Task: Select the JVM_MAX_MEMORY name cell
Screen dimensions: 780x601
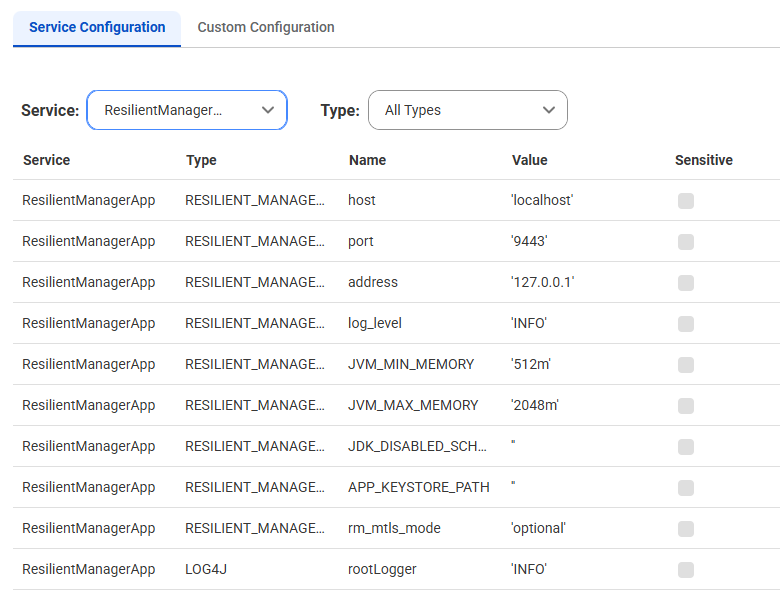Action: coord(413,405)
